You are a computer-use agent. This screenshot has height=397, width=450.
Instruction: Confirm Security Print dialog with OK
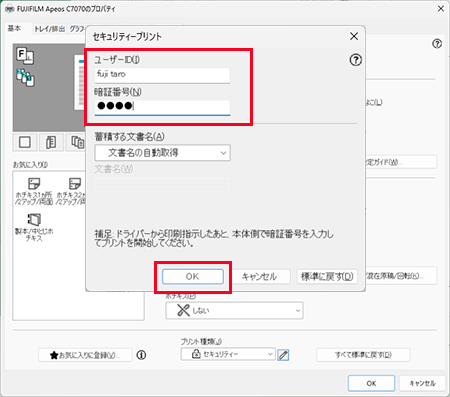point(193,277)
